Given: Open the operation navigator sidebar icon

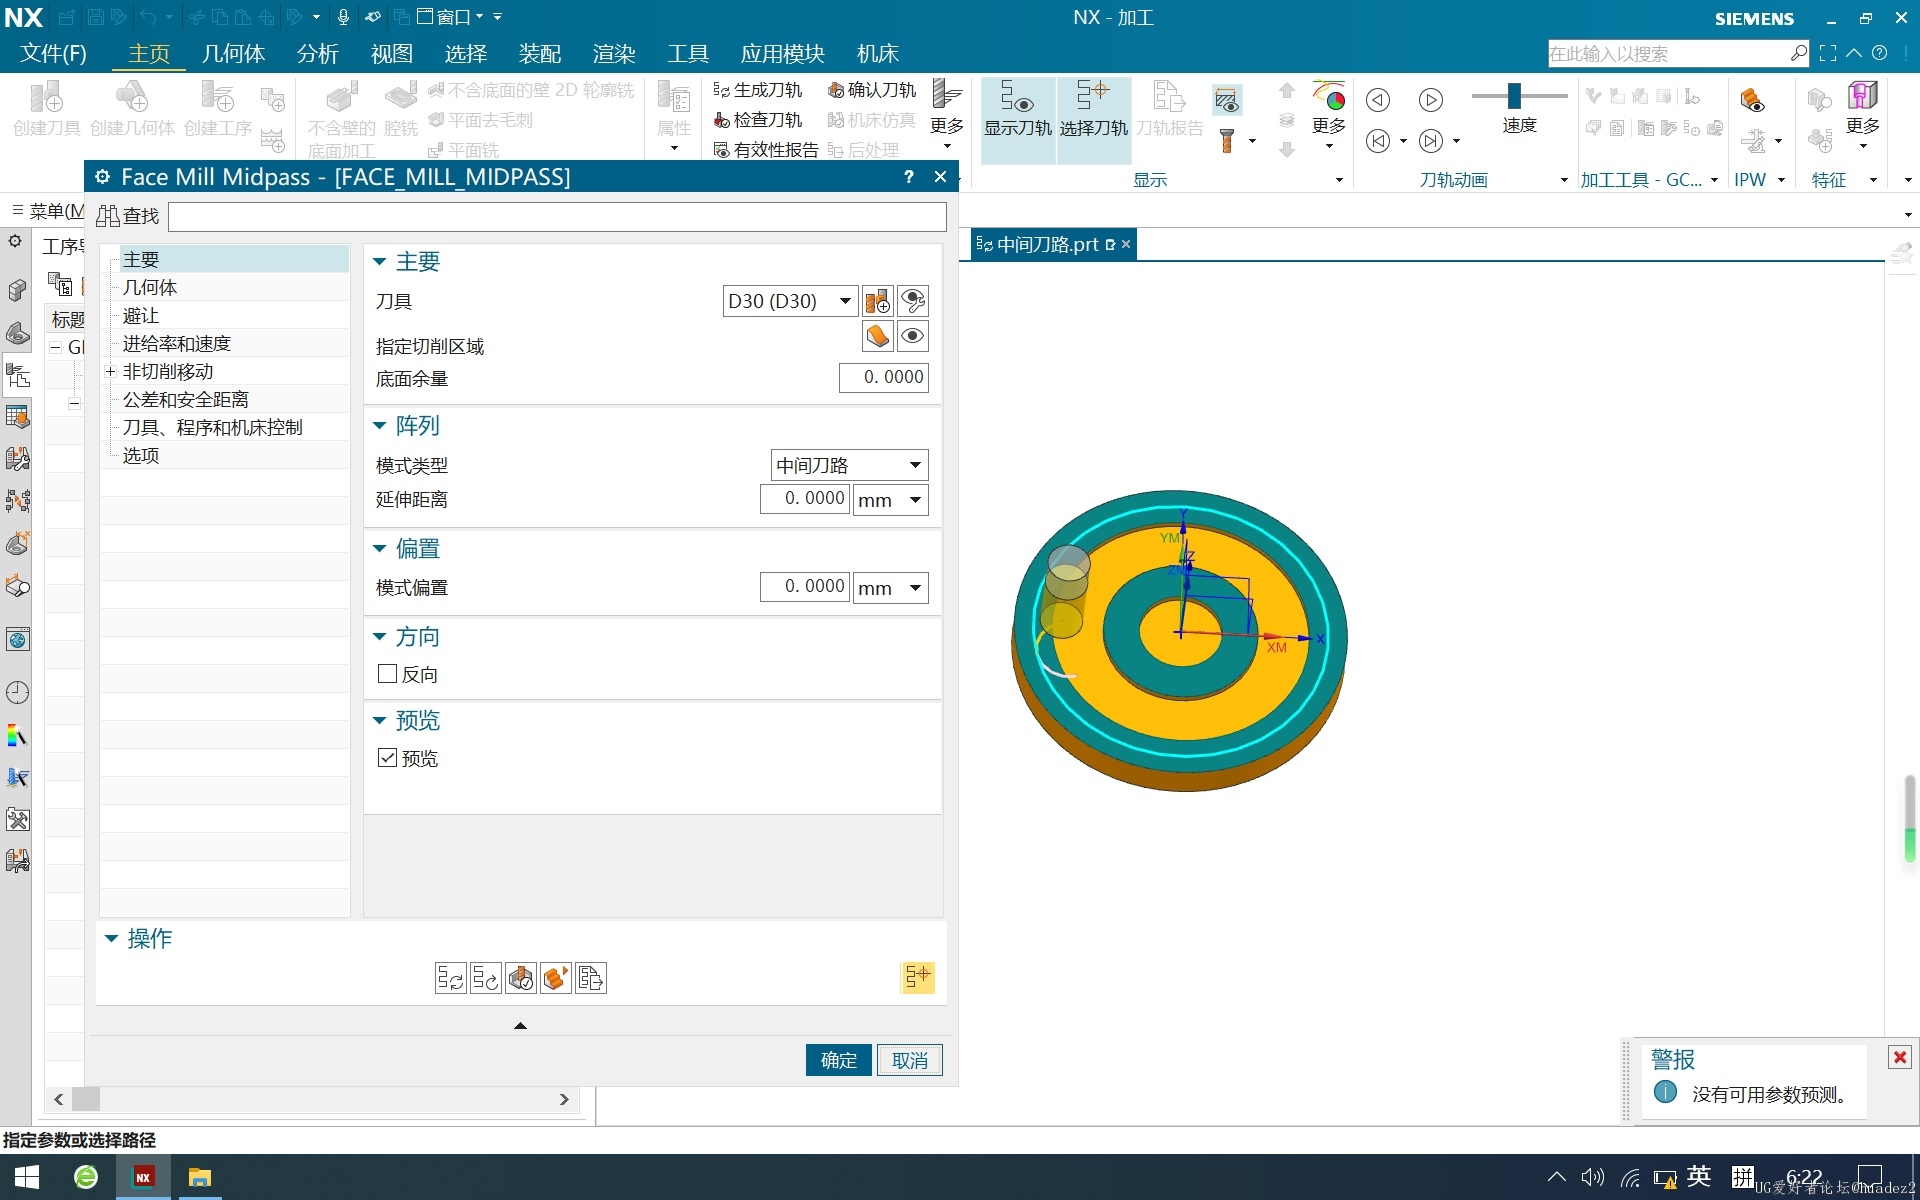Looking at the screenshot, I should pos(17,376).
